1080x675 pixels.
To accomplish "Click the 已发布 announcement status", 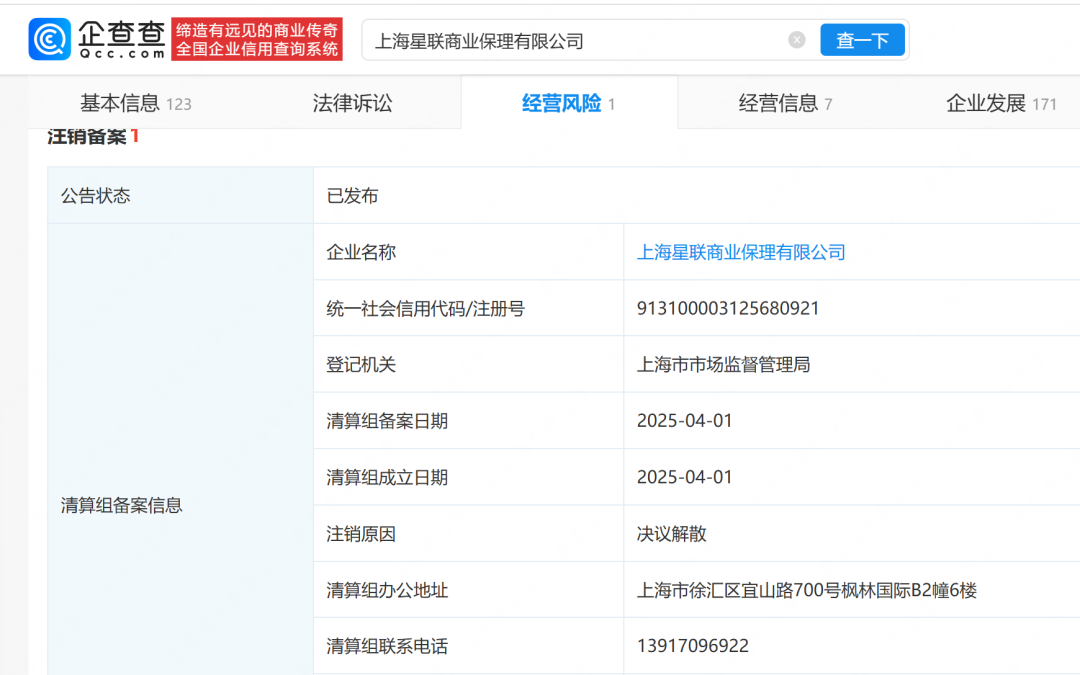I will tap(352, 196).
